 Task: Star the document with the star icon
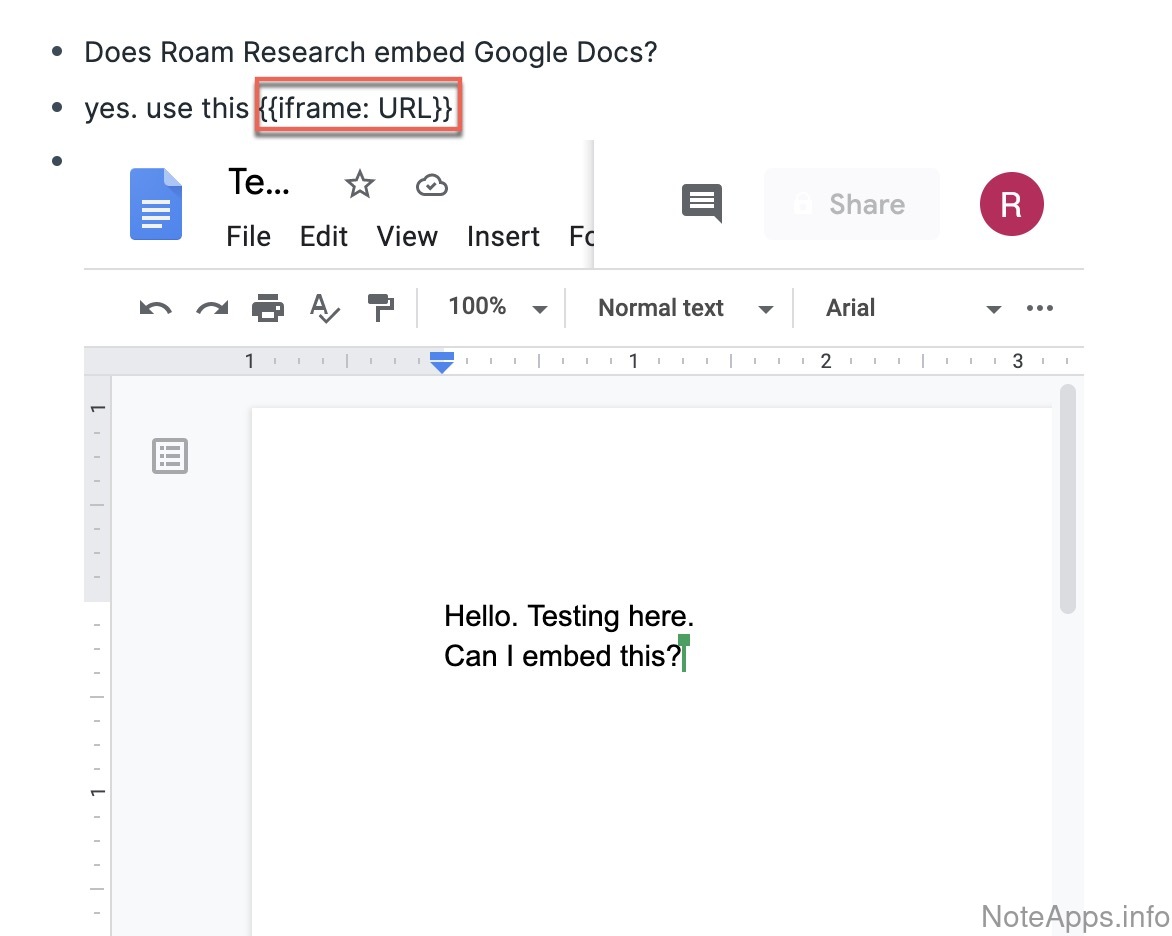tap(359, 184)
